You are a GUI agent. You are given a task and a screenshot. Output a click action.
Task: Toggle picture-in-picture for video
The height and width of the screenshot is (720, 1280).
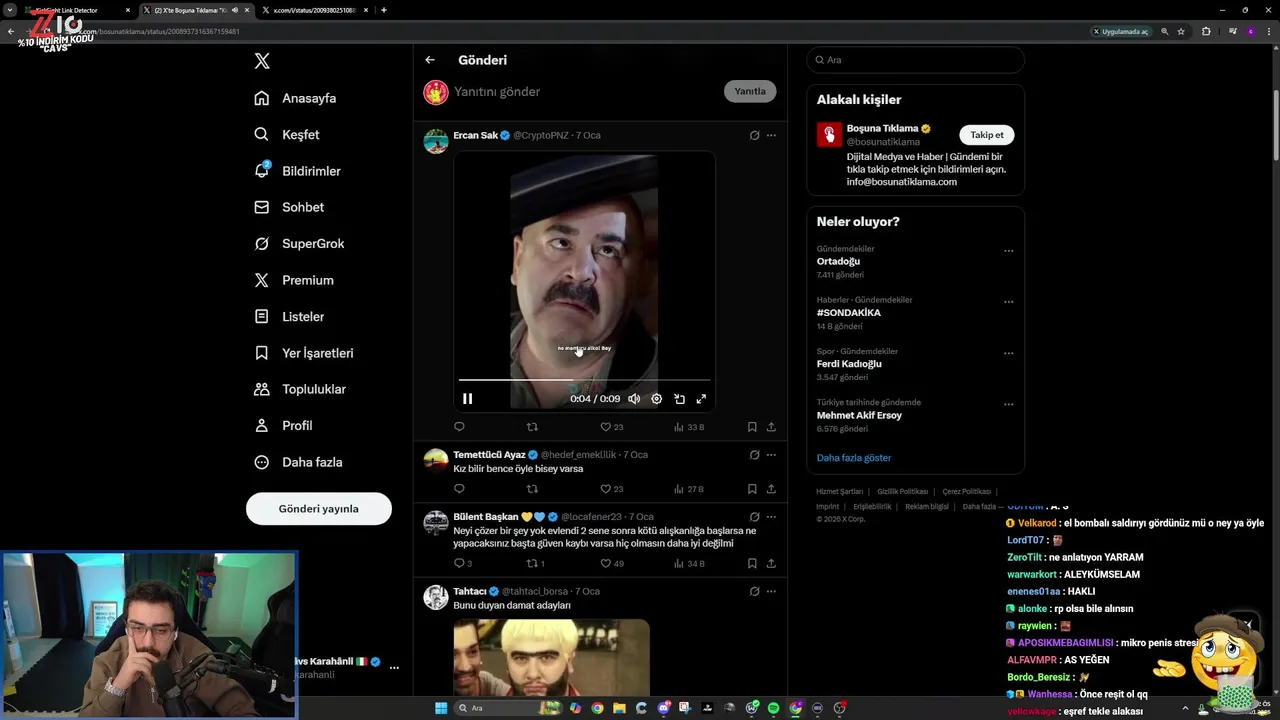679,398
